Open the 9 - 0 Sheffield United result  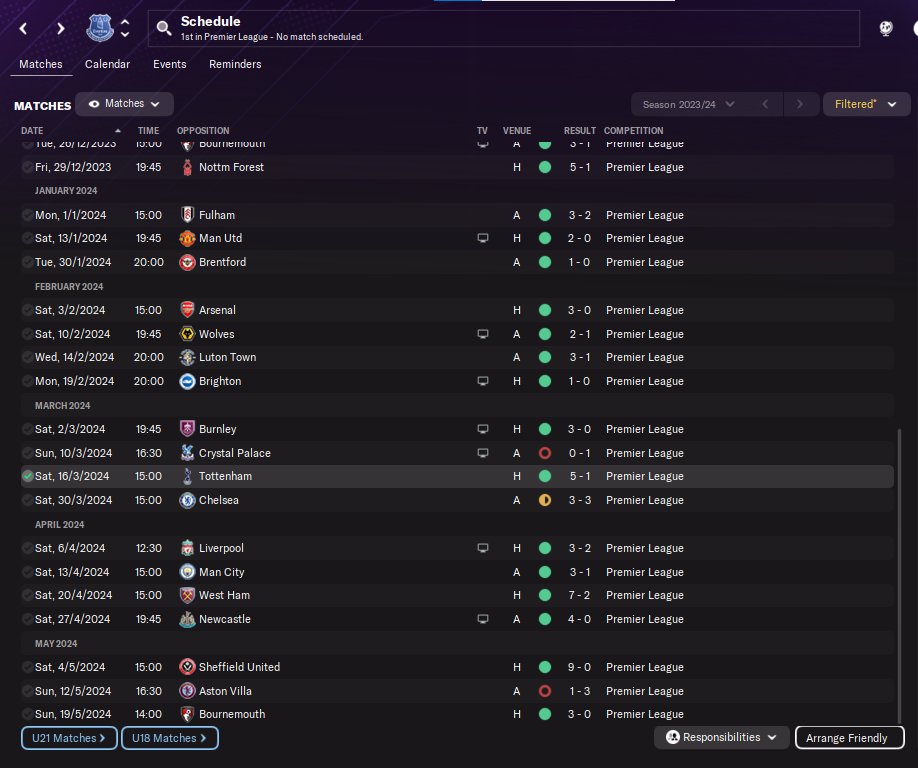pos(579,667)
